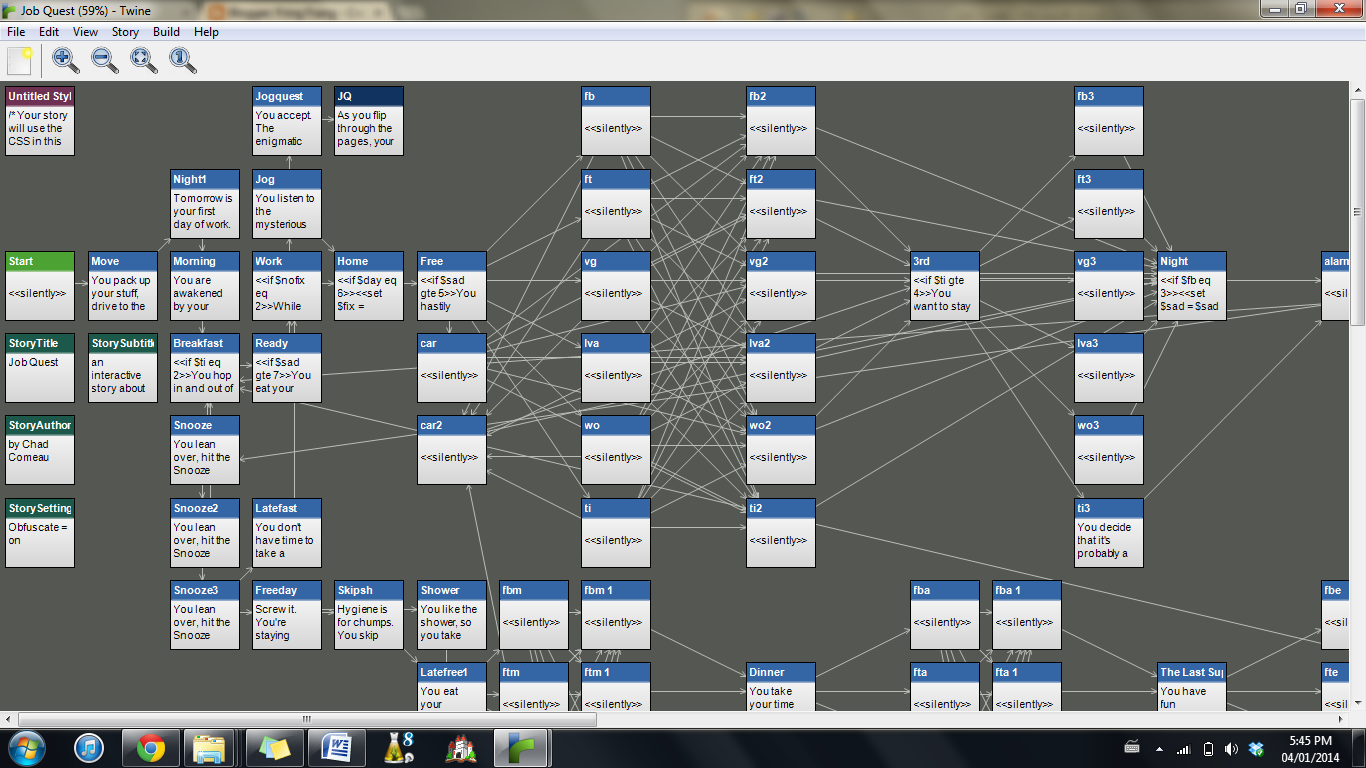Open the File menu

coord(16,32)
